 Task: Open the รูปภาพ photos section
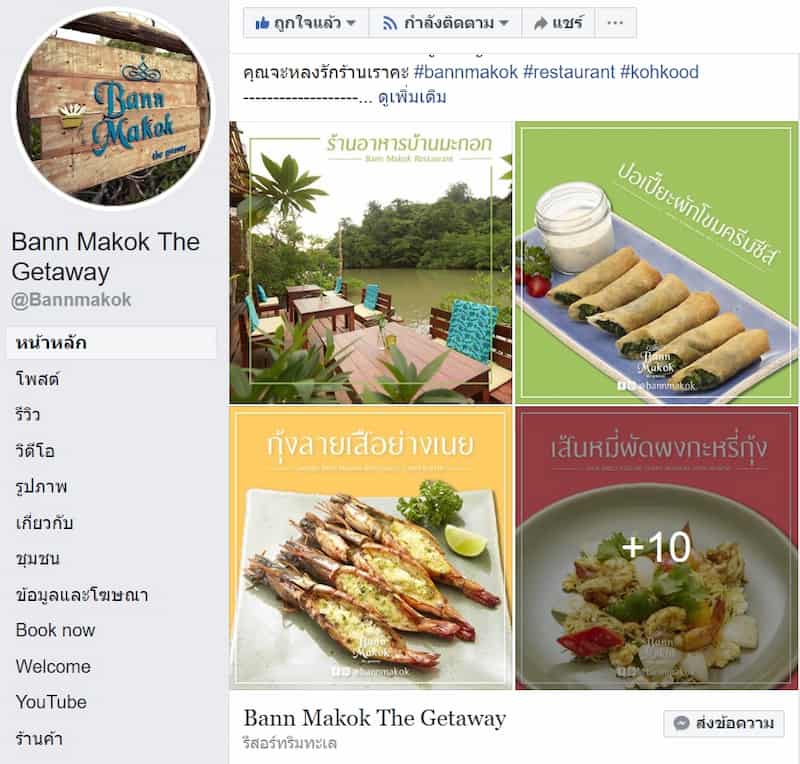click(x=41, y=487)
